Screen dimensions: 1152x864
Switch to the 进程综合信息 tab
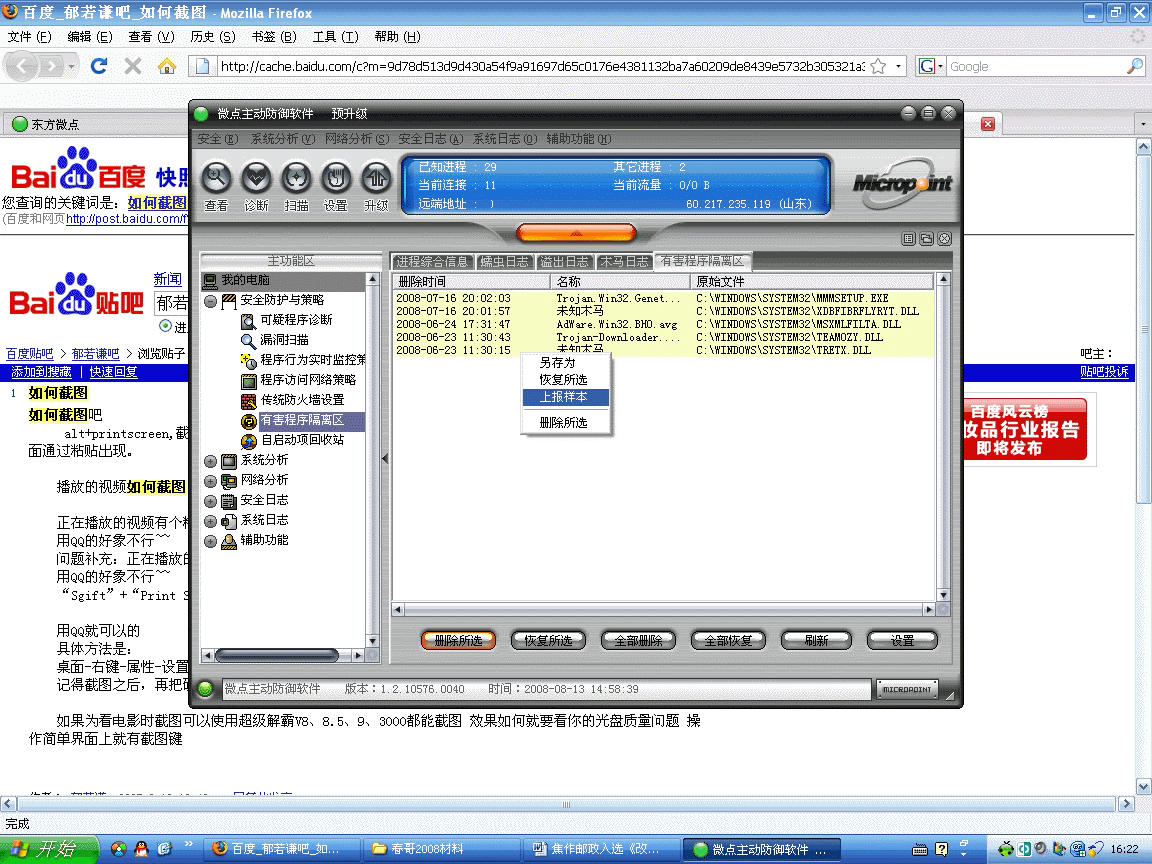[432, 262]
